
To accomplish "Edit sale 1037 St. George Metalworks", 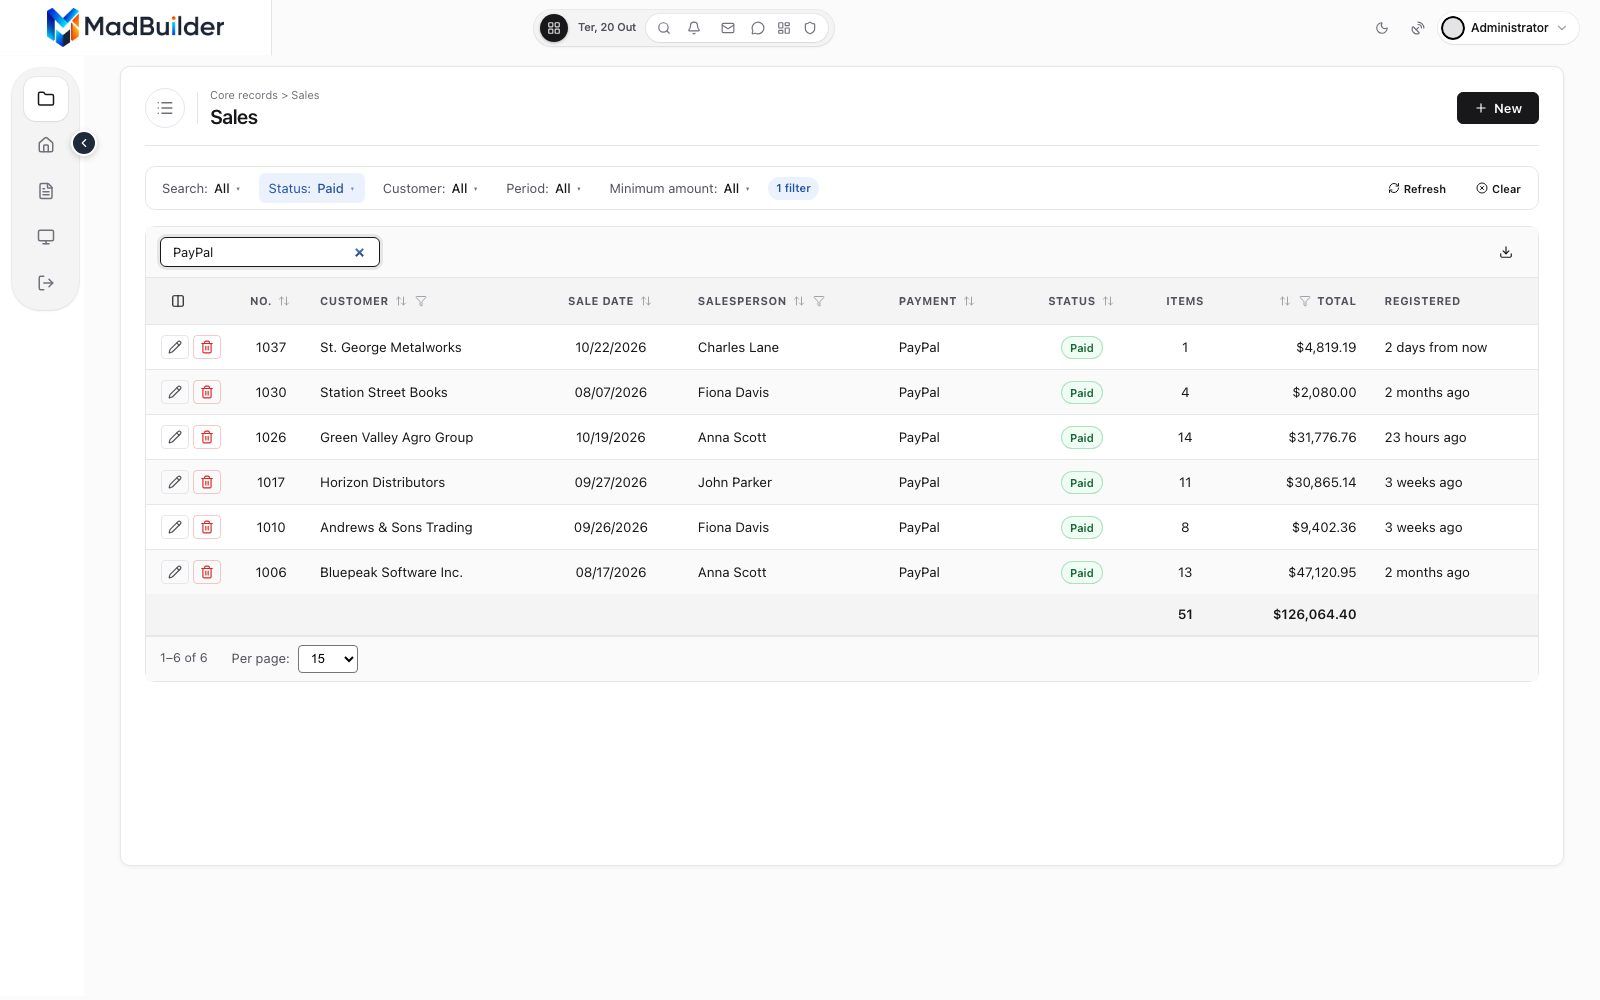I will [175, 347].
